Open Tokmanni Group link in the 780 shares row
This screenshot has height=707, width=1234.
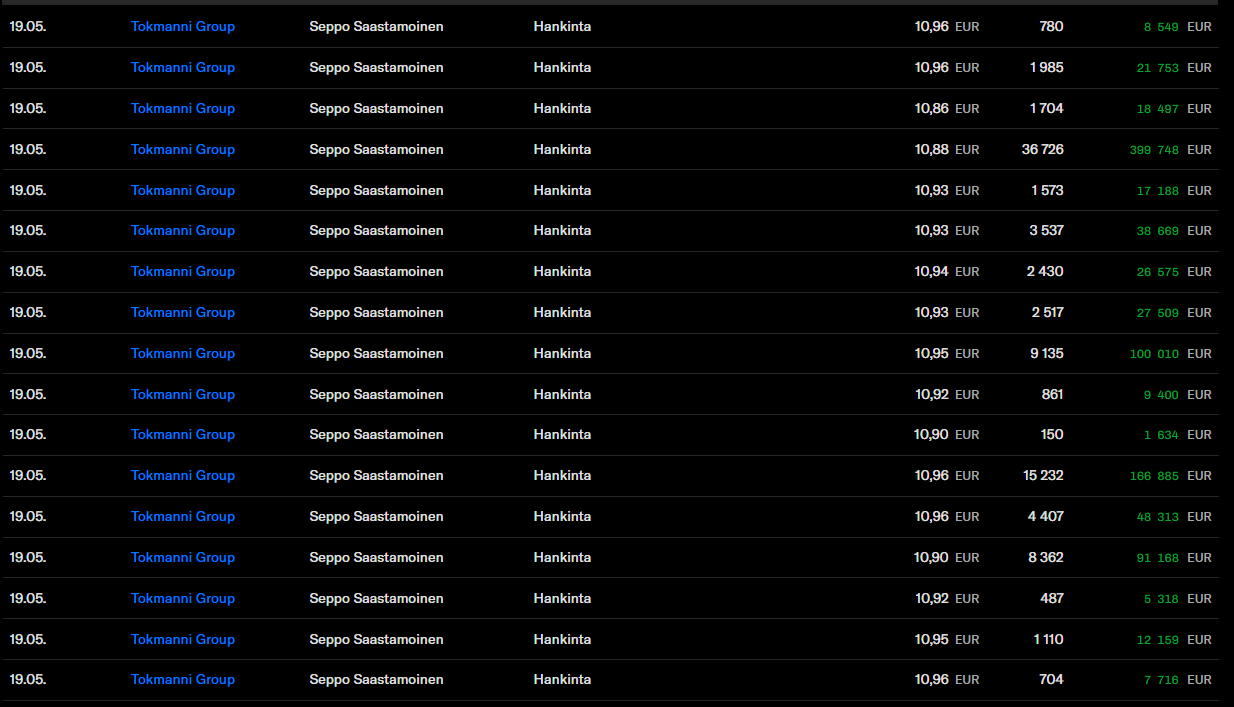[183, 27]
